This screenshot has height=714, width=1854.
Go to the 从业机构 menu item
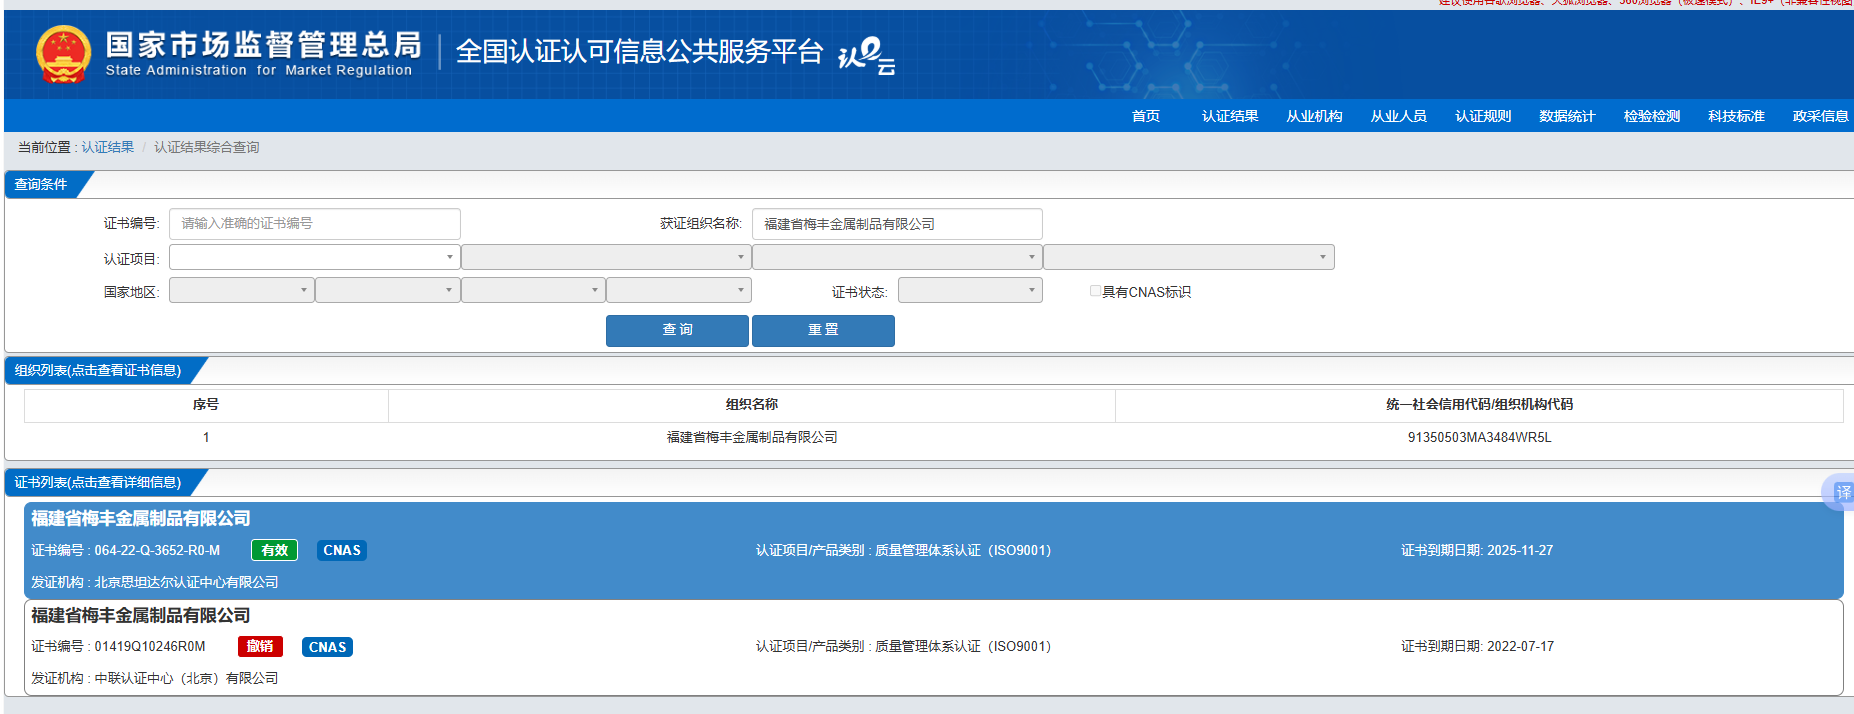coord(1314,116)
